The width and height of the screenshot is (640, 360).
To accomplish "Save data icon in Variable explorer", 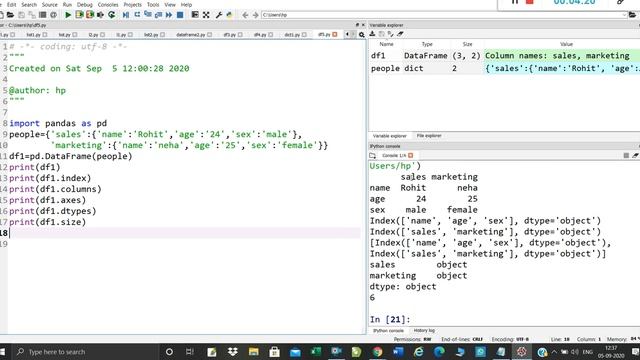I will click(x=382, y=34).
